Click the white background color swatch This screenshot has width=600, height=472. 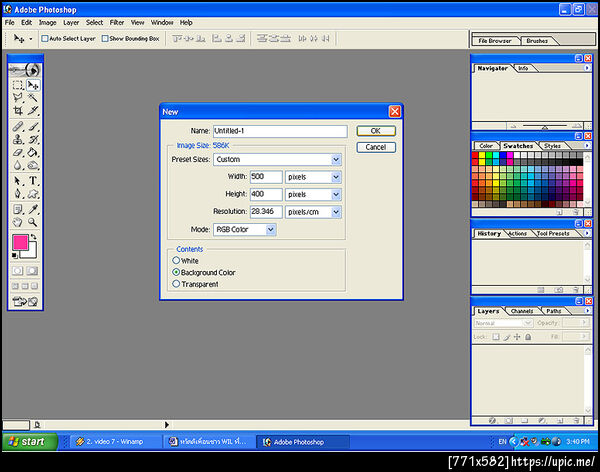(31, 252)
